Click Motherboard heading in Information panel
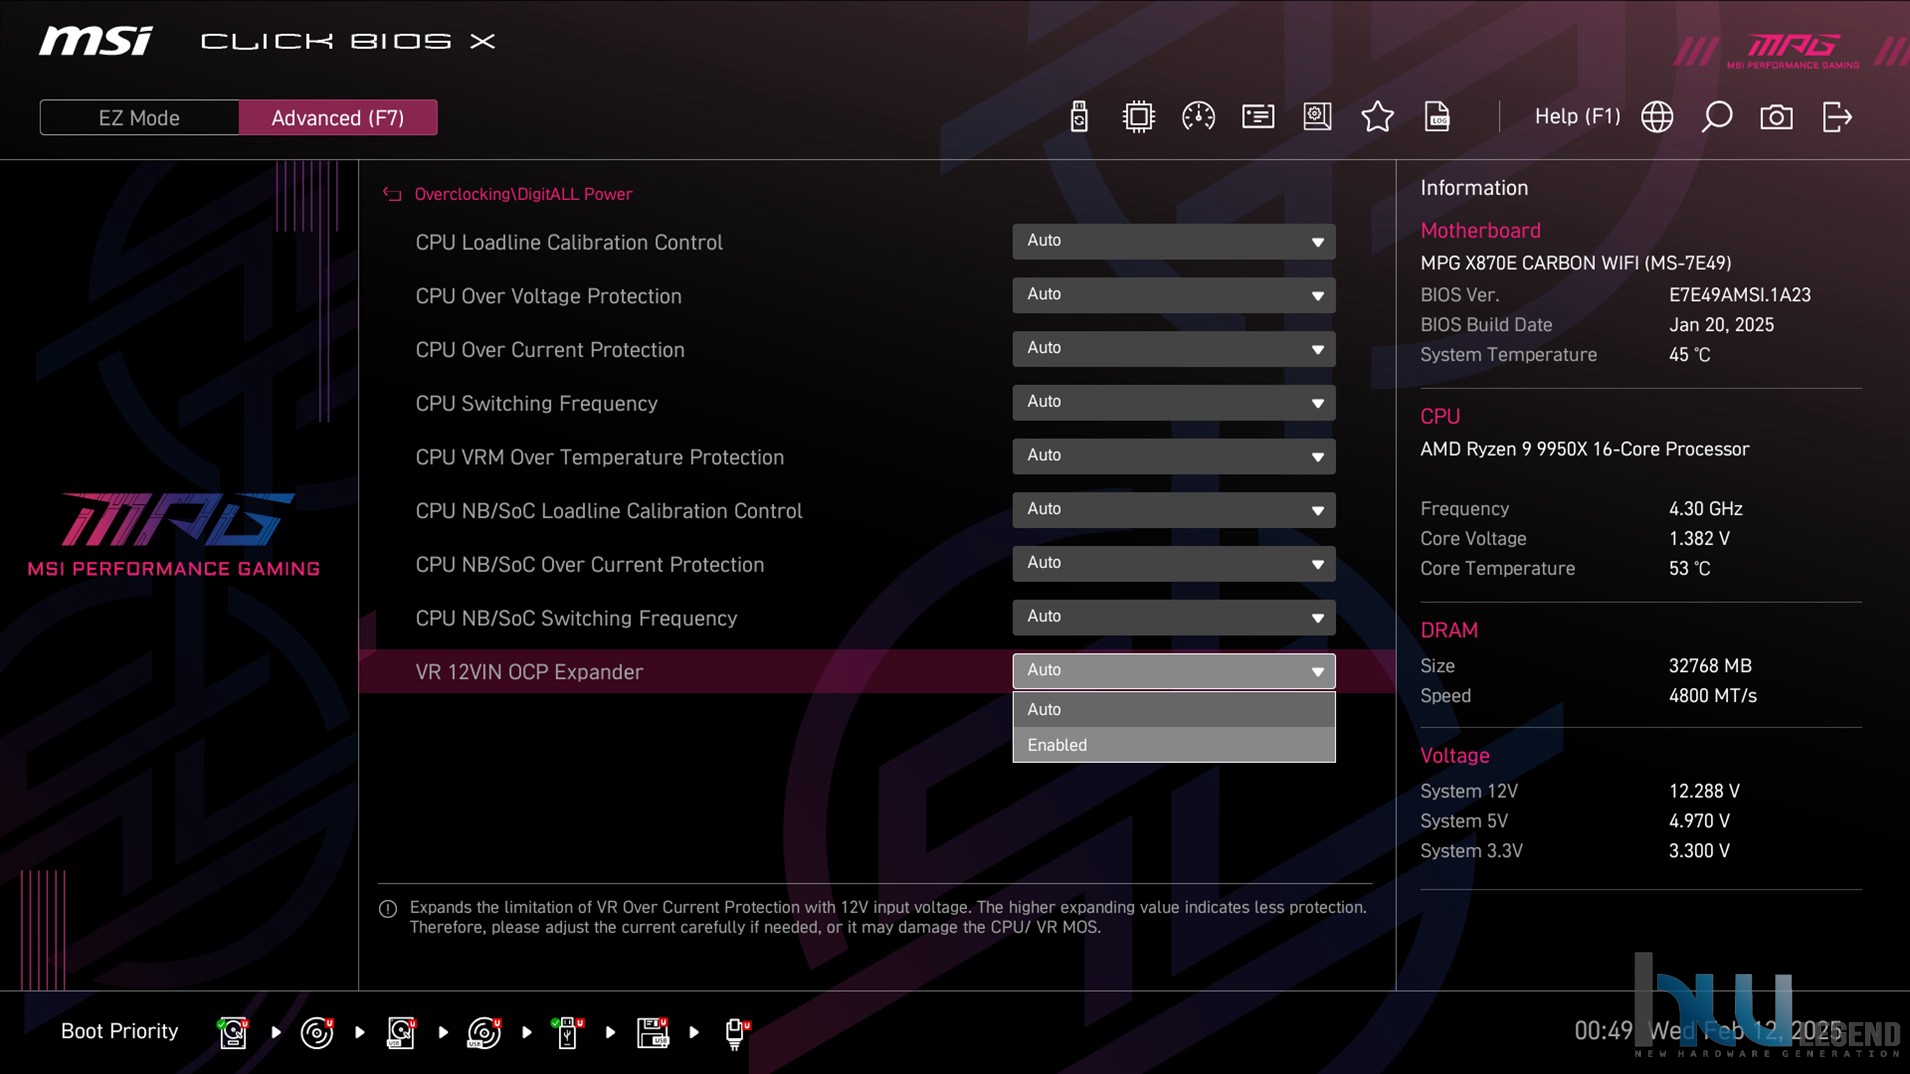This screenshot has height=1074, width=1910. tap(1480, 231)
